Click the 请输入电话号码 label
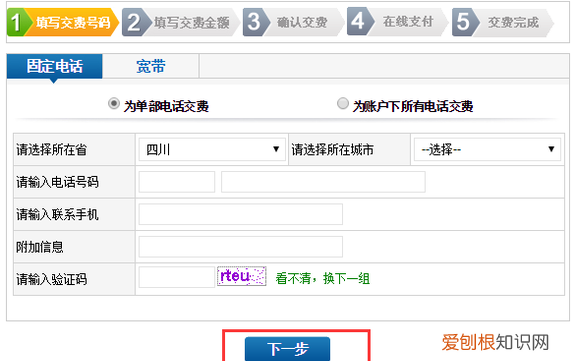Screen dimensions: 575x361 57,182
